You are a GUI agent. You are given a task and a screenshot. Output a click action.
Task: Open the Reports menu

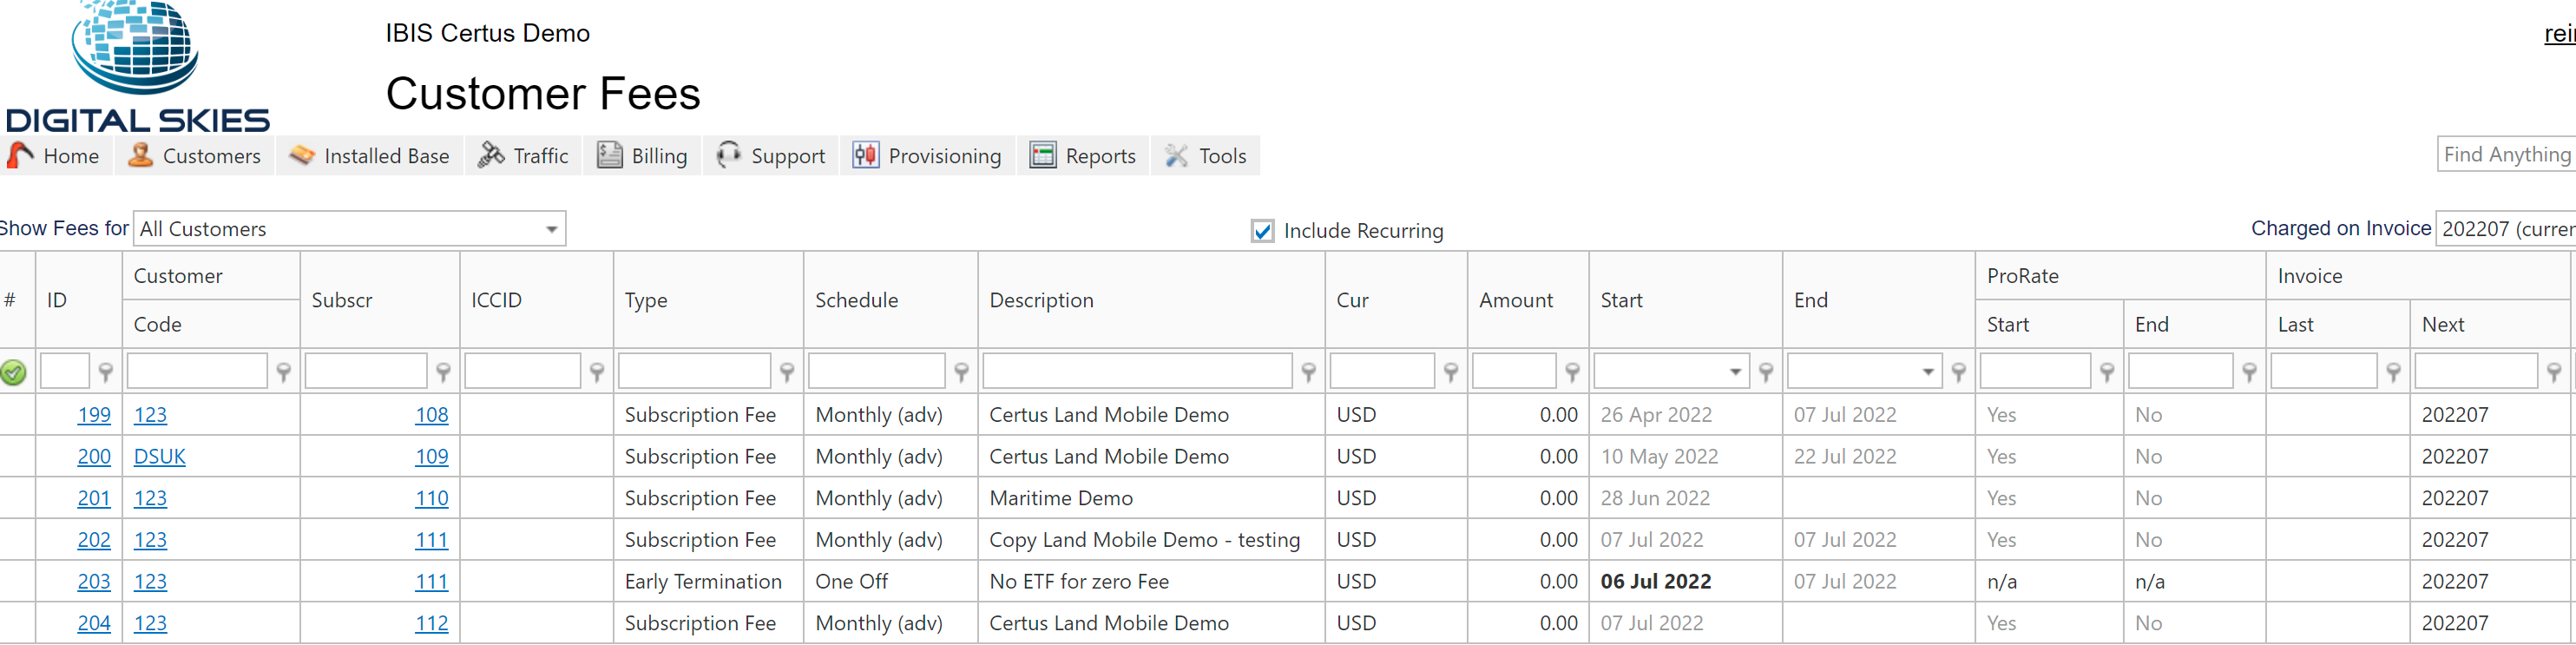point(1084,156)
